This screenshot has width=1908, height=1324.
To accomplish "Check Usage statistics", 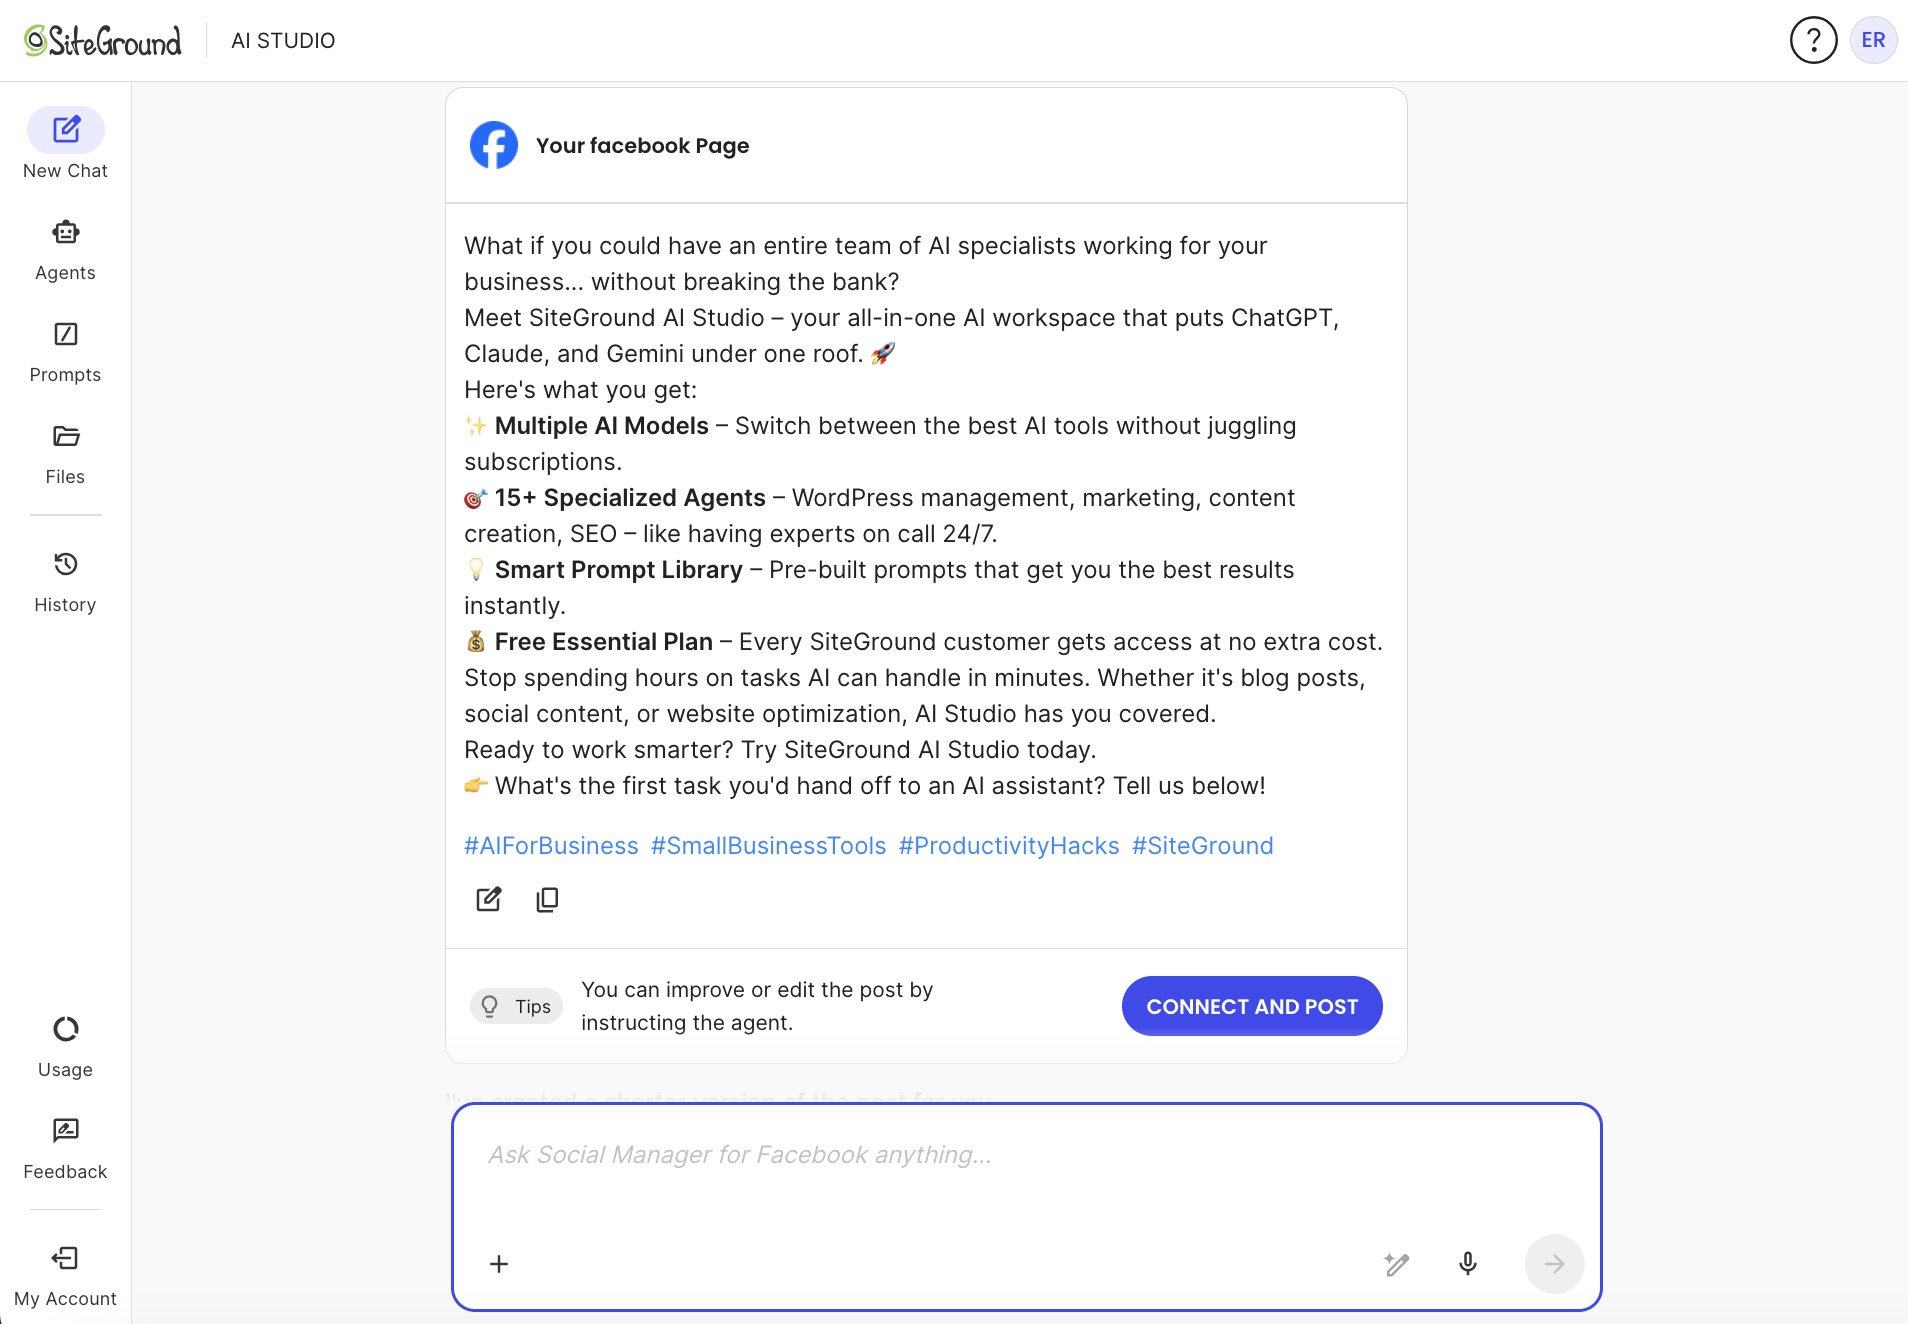I will click(x=65, y=1043).
